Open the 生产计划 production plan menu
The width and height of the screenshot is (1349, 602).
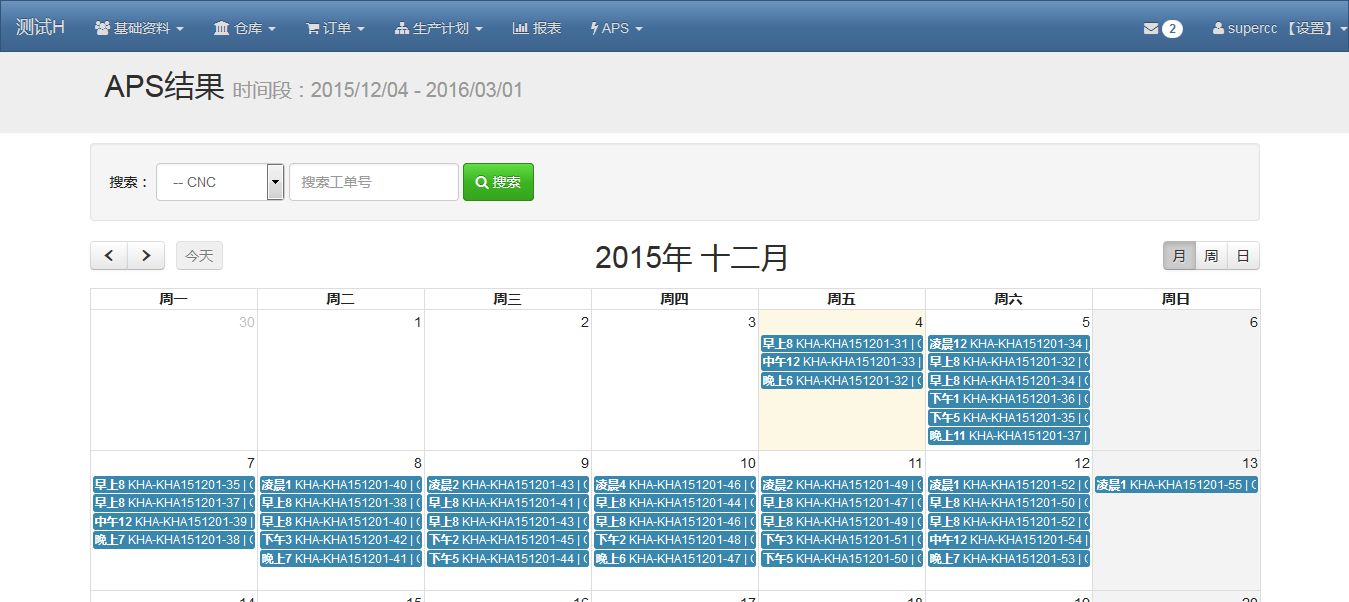click(x=439, y=28)
